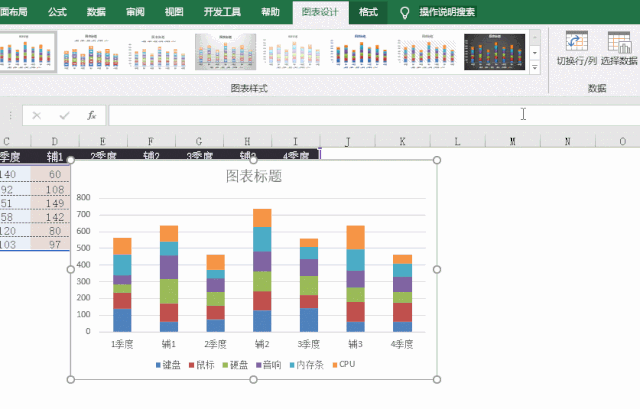Select the first chart style thumbnail
640x409 pixels.
pyautogui.click(x=27, y=52)
